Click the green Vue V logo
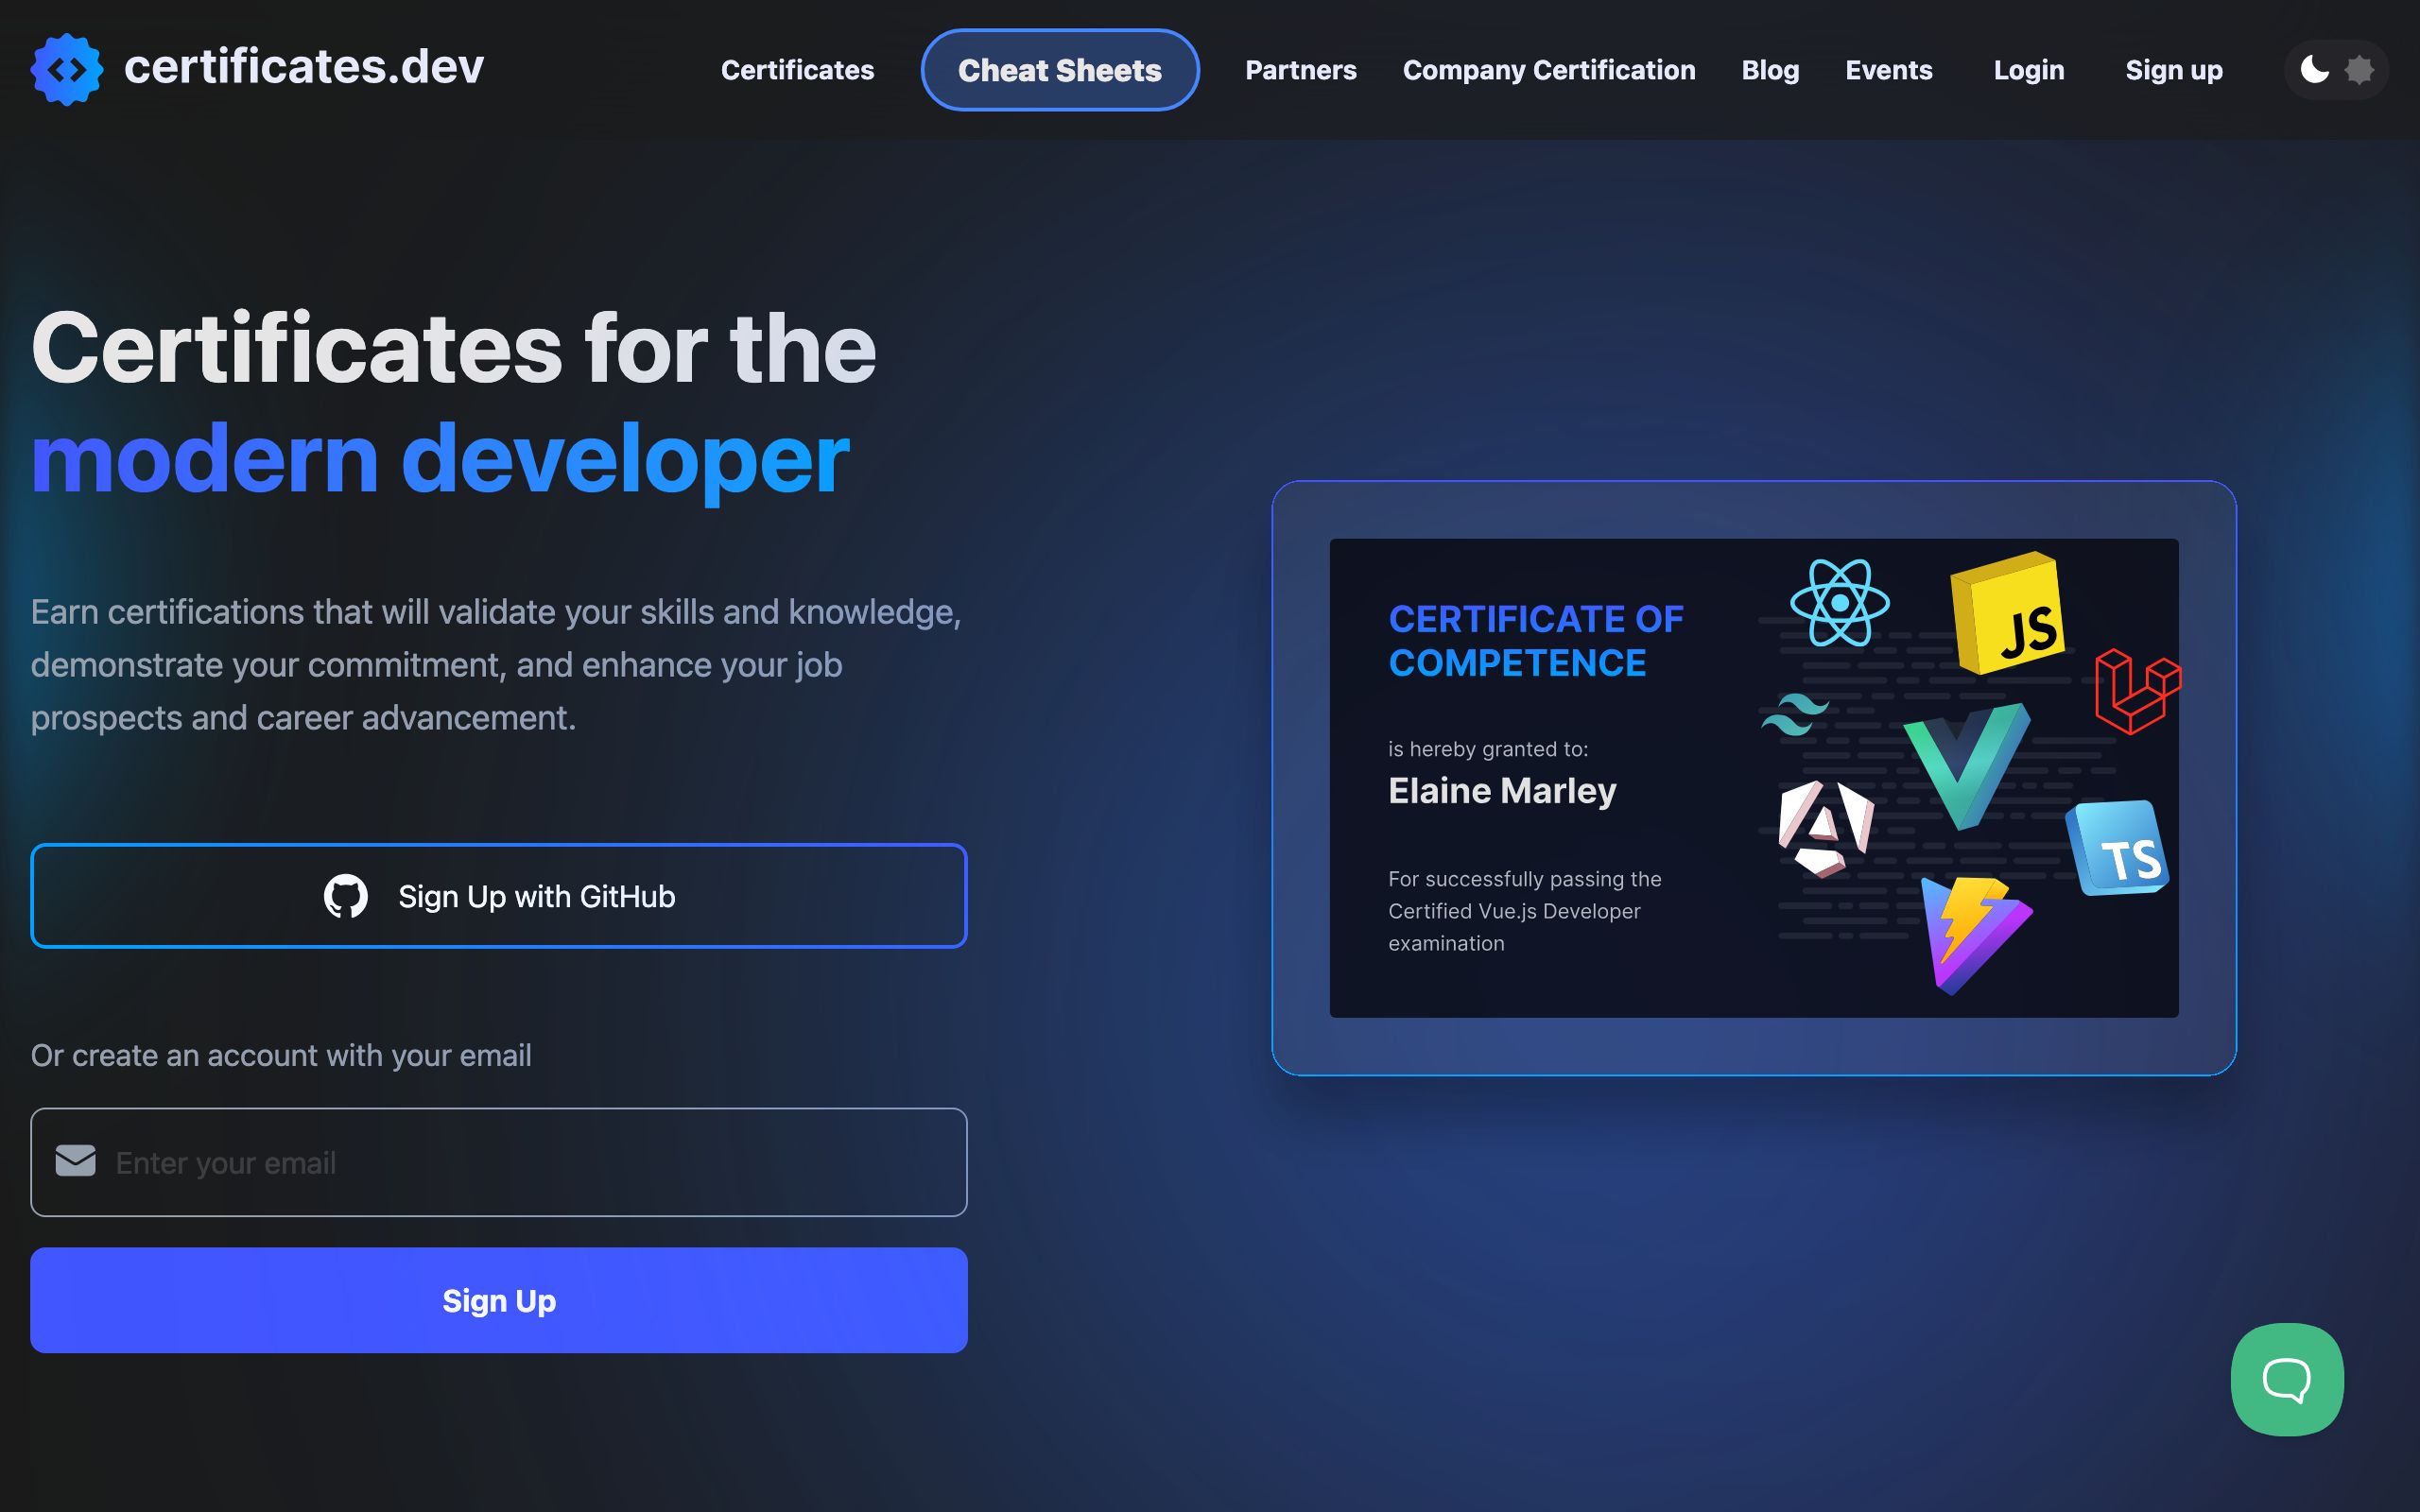The width and height of the screenshot is (2420, 1512). [x=1967, y=766]
